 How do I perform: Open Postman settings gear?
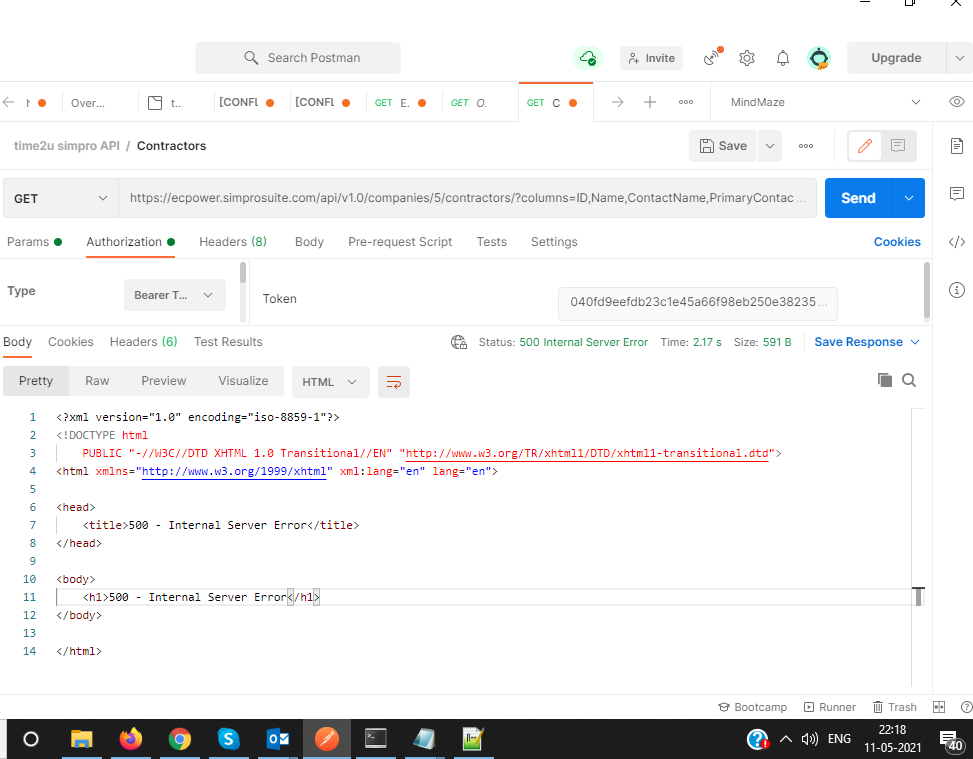click(747, 58)
